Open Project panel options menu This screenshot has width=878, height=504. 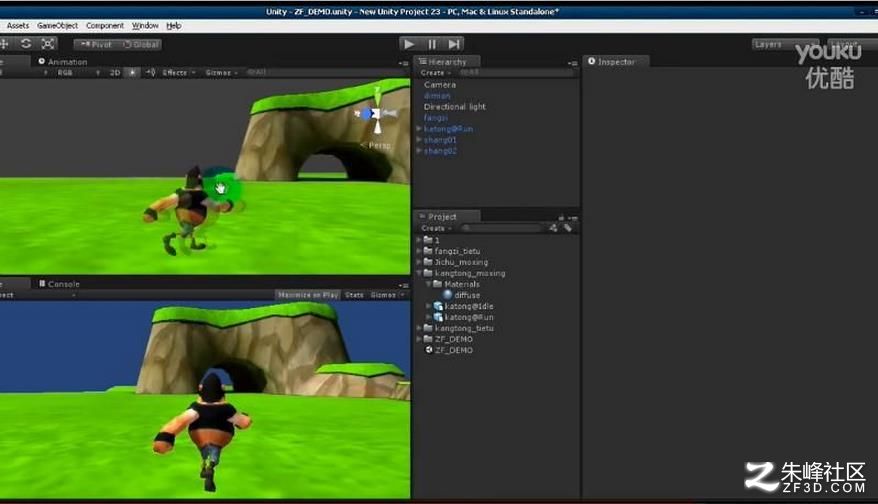572,218
